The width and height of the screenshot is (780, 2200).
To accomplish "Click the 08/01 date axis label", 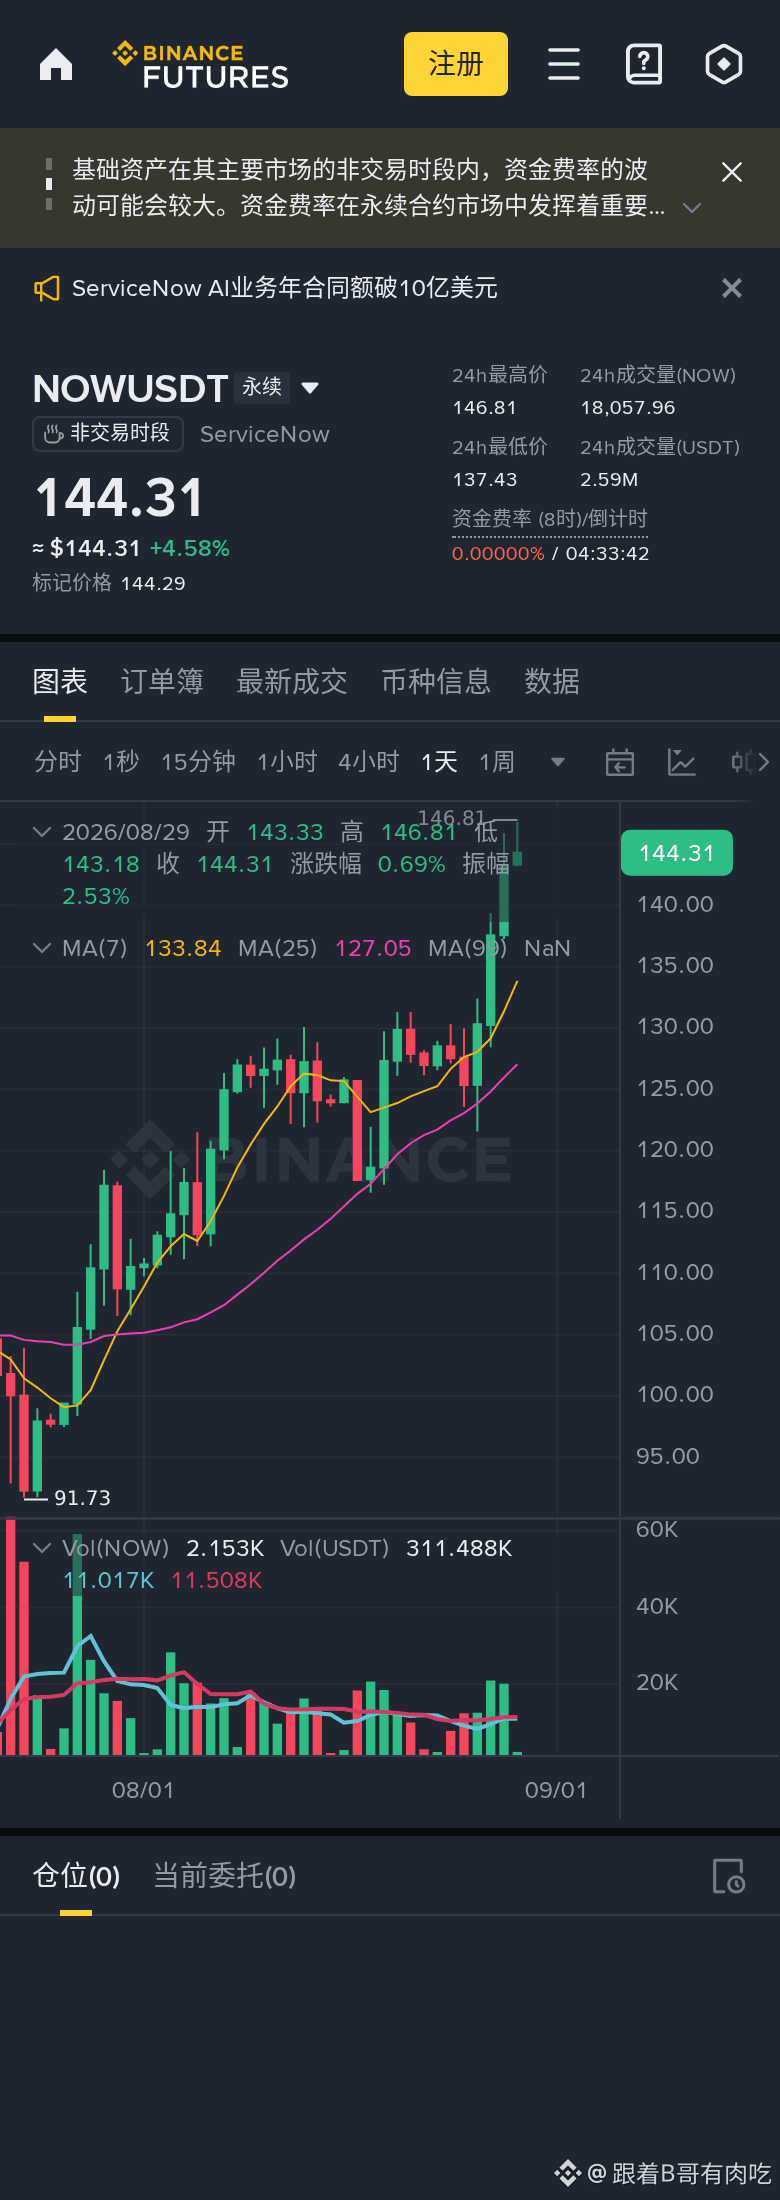I will coord(143,1790).
